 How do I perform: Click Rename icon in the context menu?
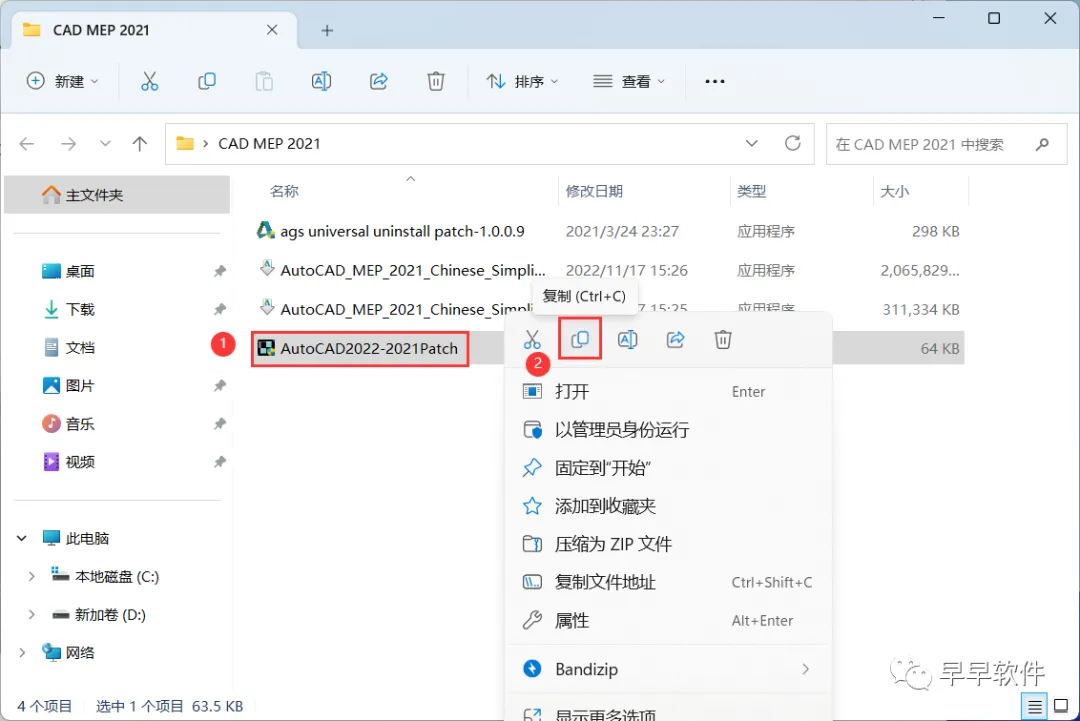tap(627, 339)
